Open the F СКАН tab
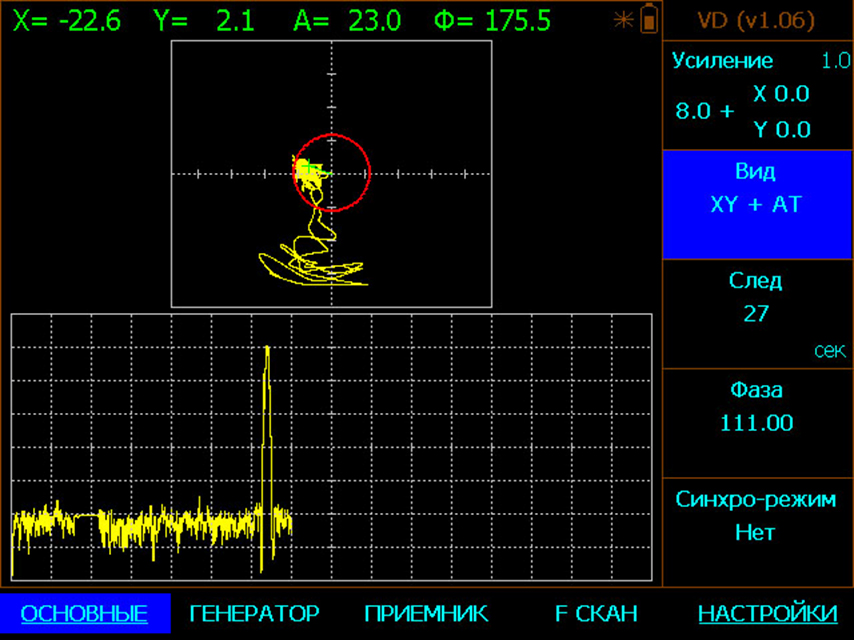 click(x=596, y=613)
